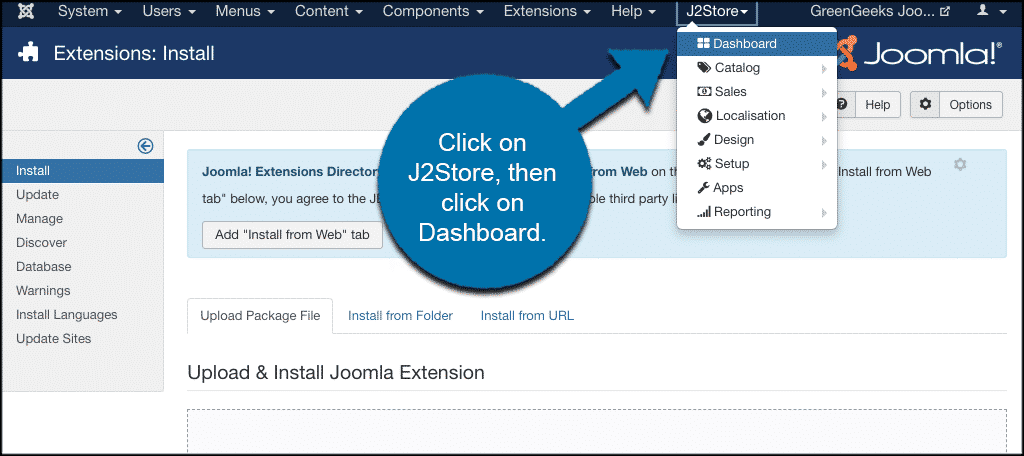The image size is (1024, 456).
Task: Click the Catalog tag icon
Action: (704, 68)
